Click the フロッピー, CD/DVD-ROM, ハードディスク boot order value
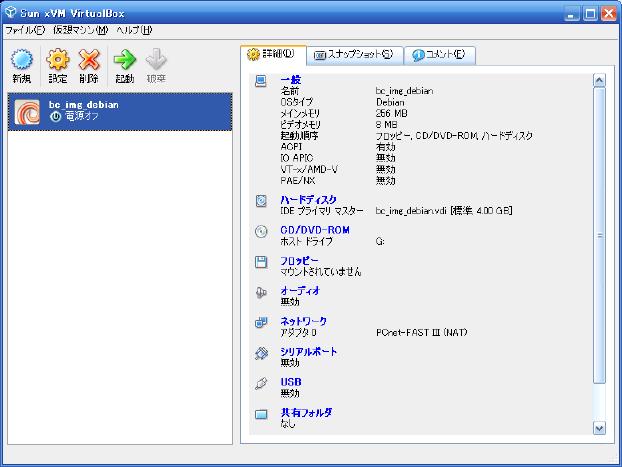 pos(454,136)
